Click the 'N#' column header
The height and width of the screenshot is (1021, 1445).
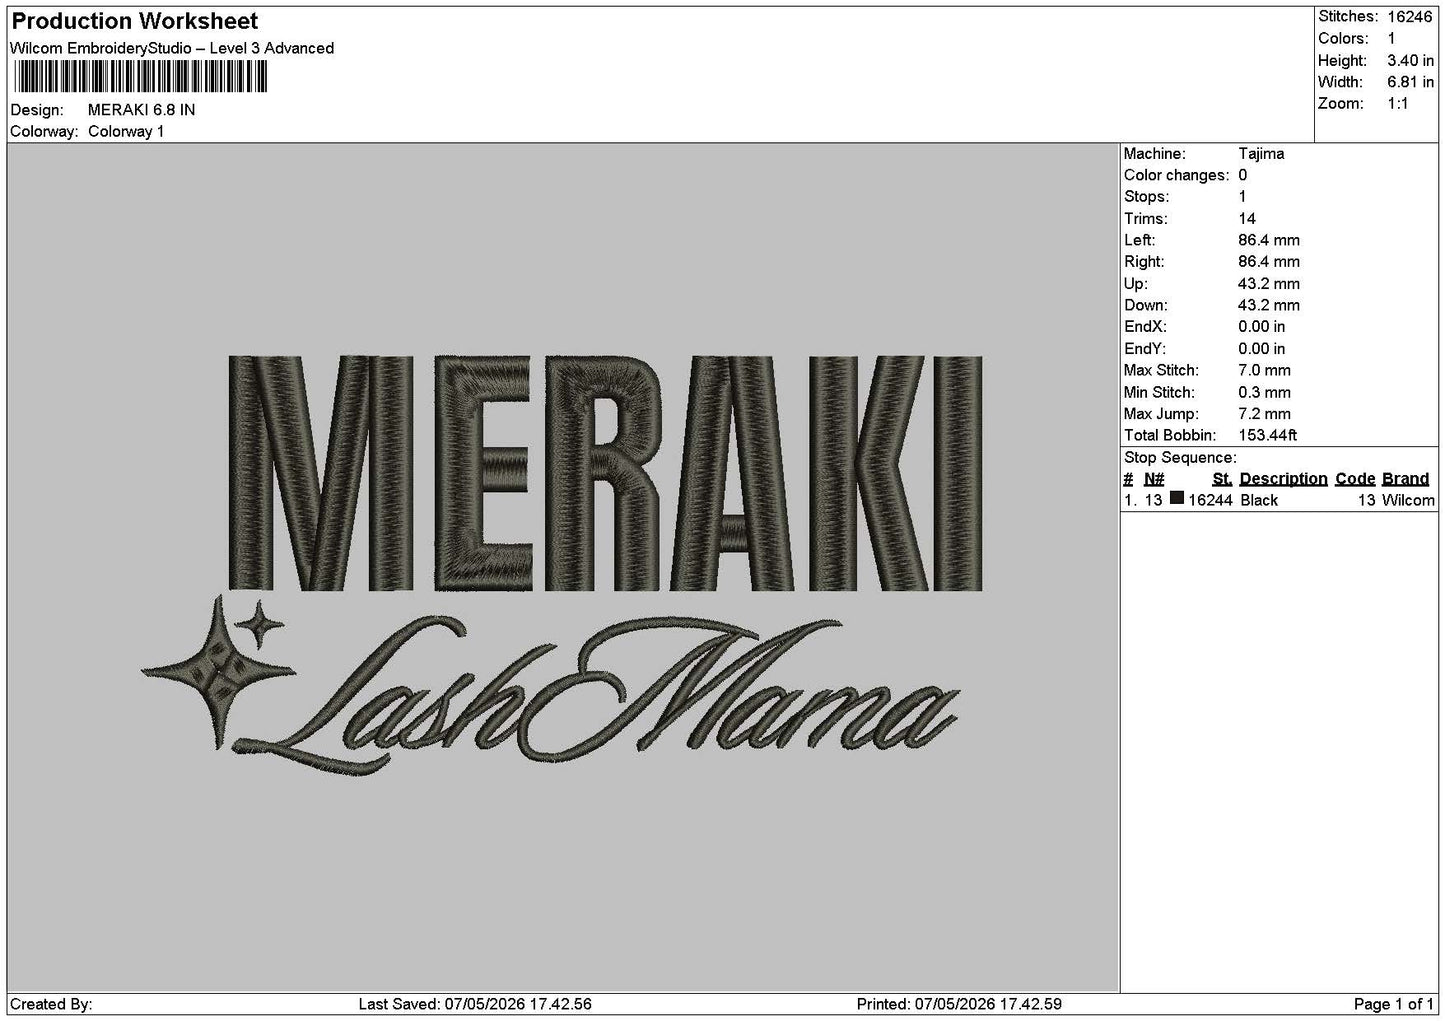pyautogui.click(x=1154, y=479)
